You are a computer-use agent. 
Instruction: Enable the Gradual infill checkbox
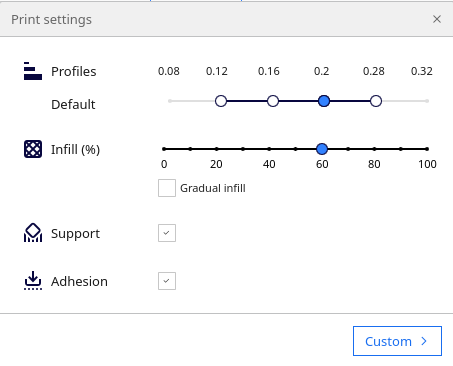pos(167,188)
